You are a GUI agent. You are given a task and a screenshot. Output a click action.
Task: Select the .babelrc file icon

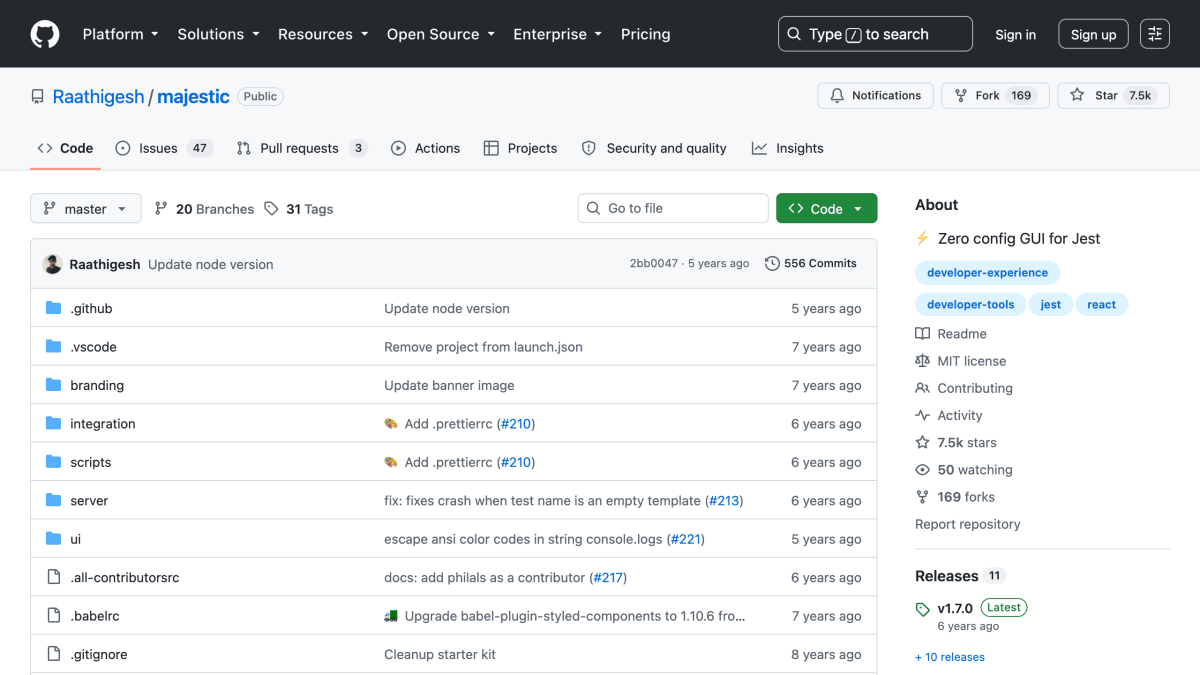click(x=54, y=616)
